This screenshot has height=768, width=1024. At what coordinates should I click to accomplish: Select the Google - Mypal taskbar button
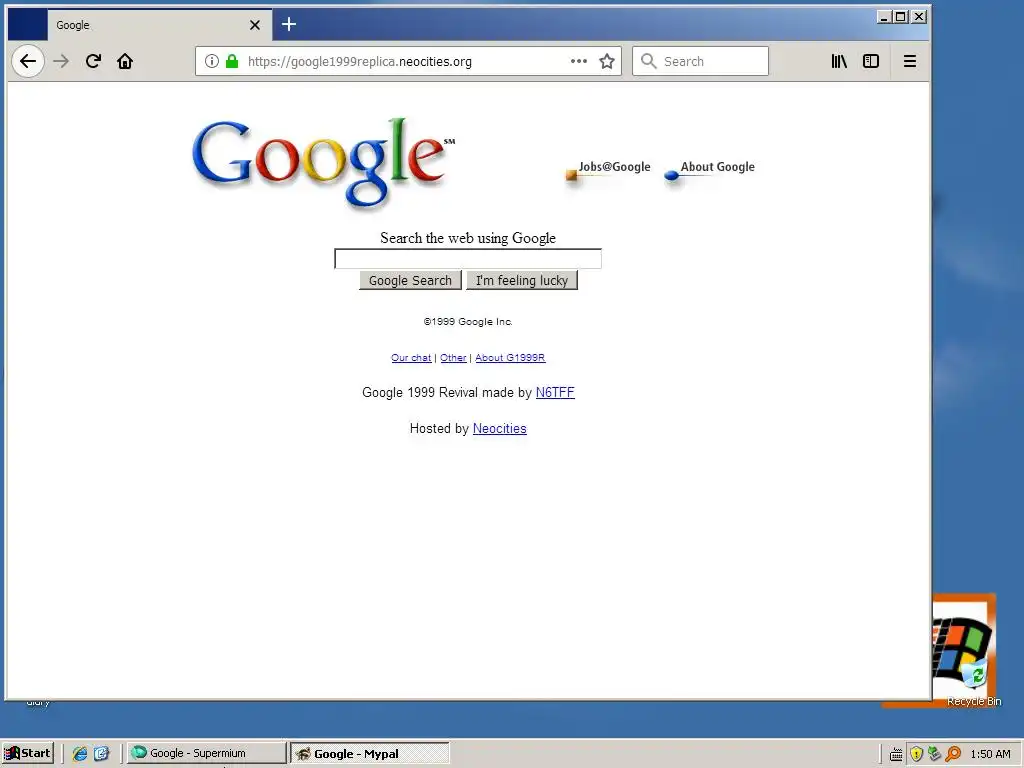point(370,753)
